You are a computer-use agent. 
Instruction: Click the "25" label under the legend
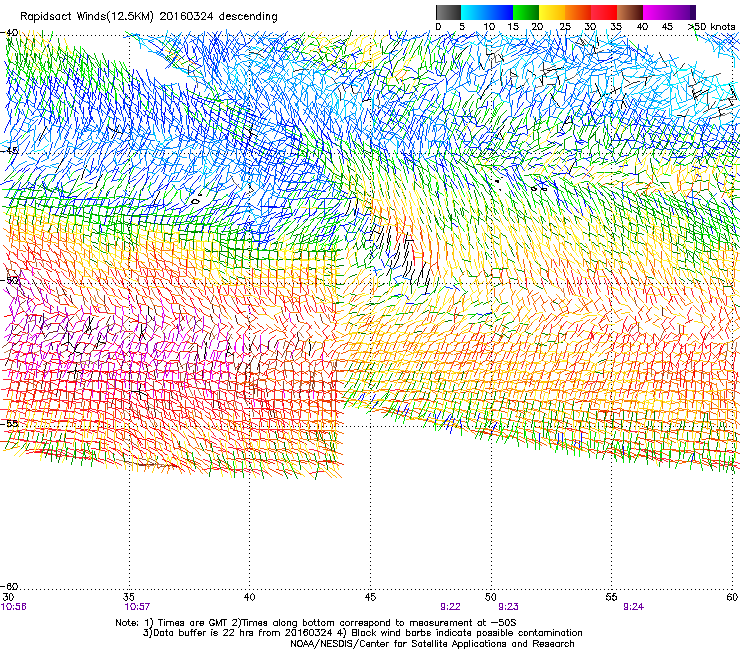565,27
